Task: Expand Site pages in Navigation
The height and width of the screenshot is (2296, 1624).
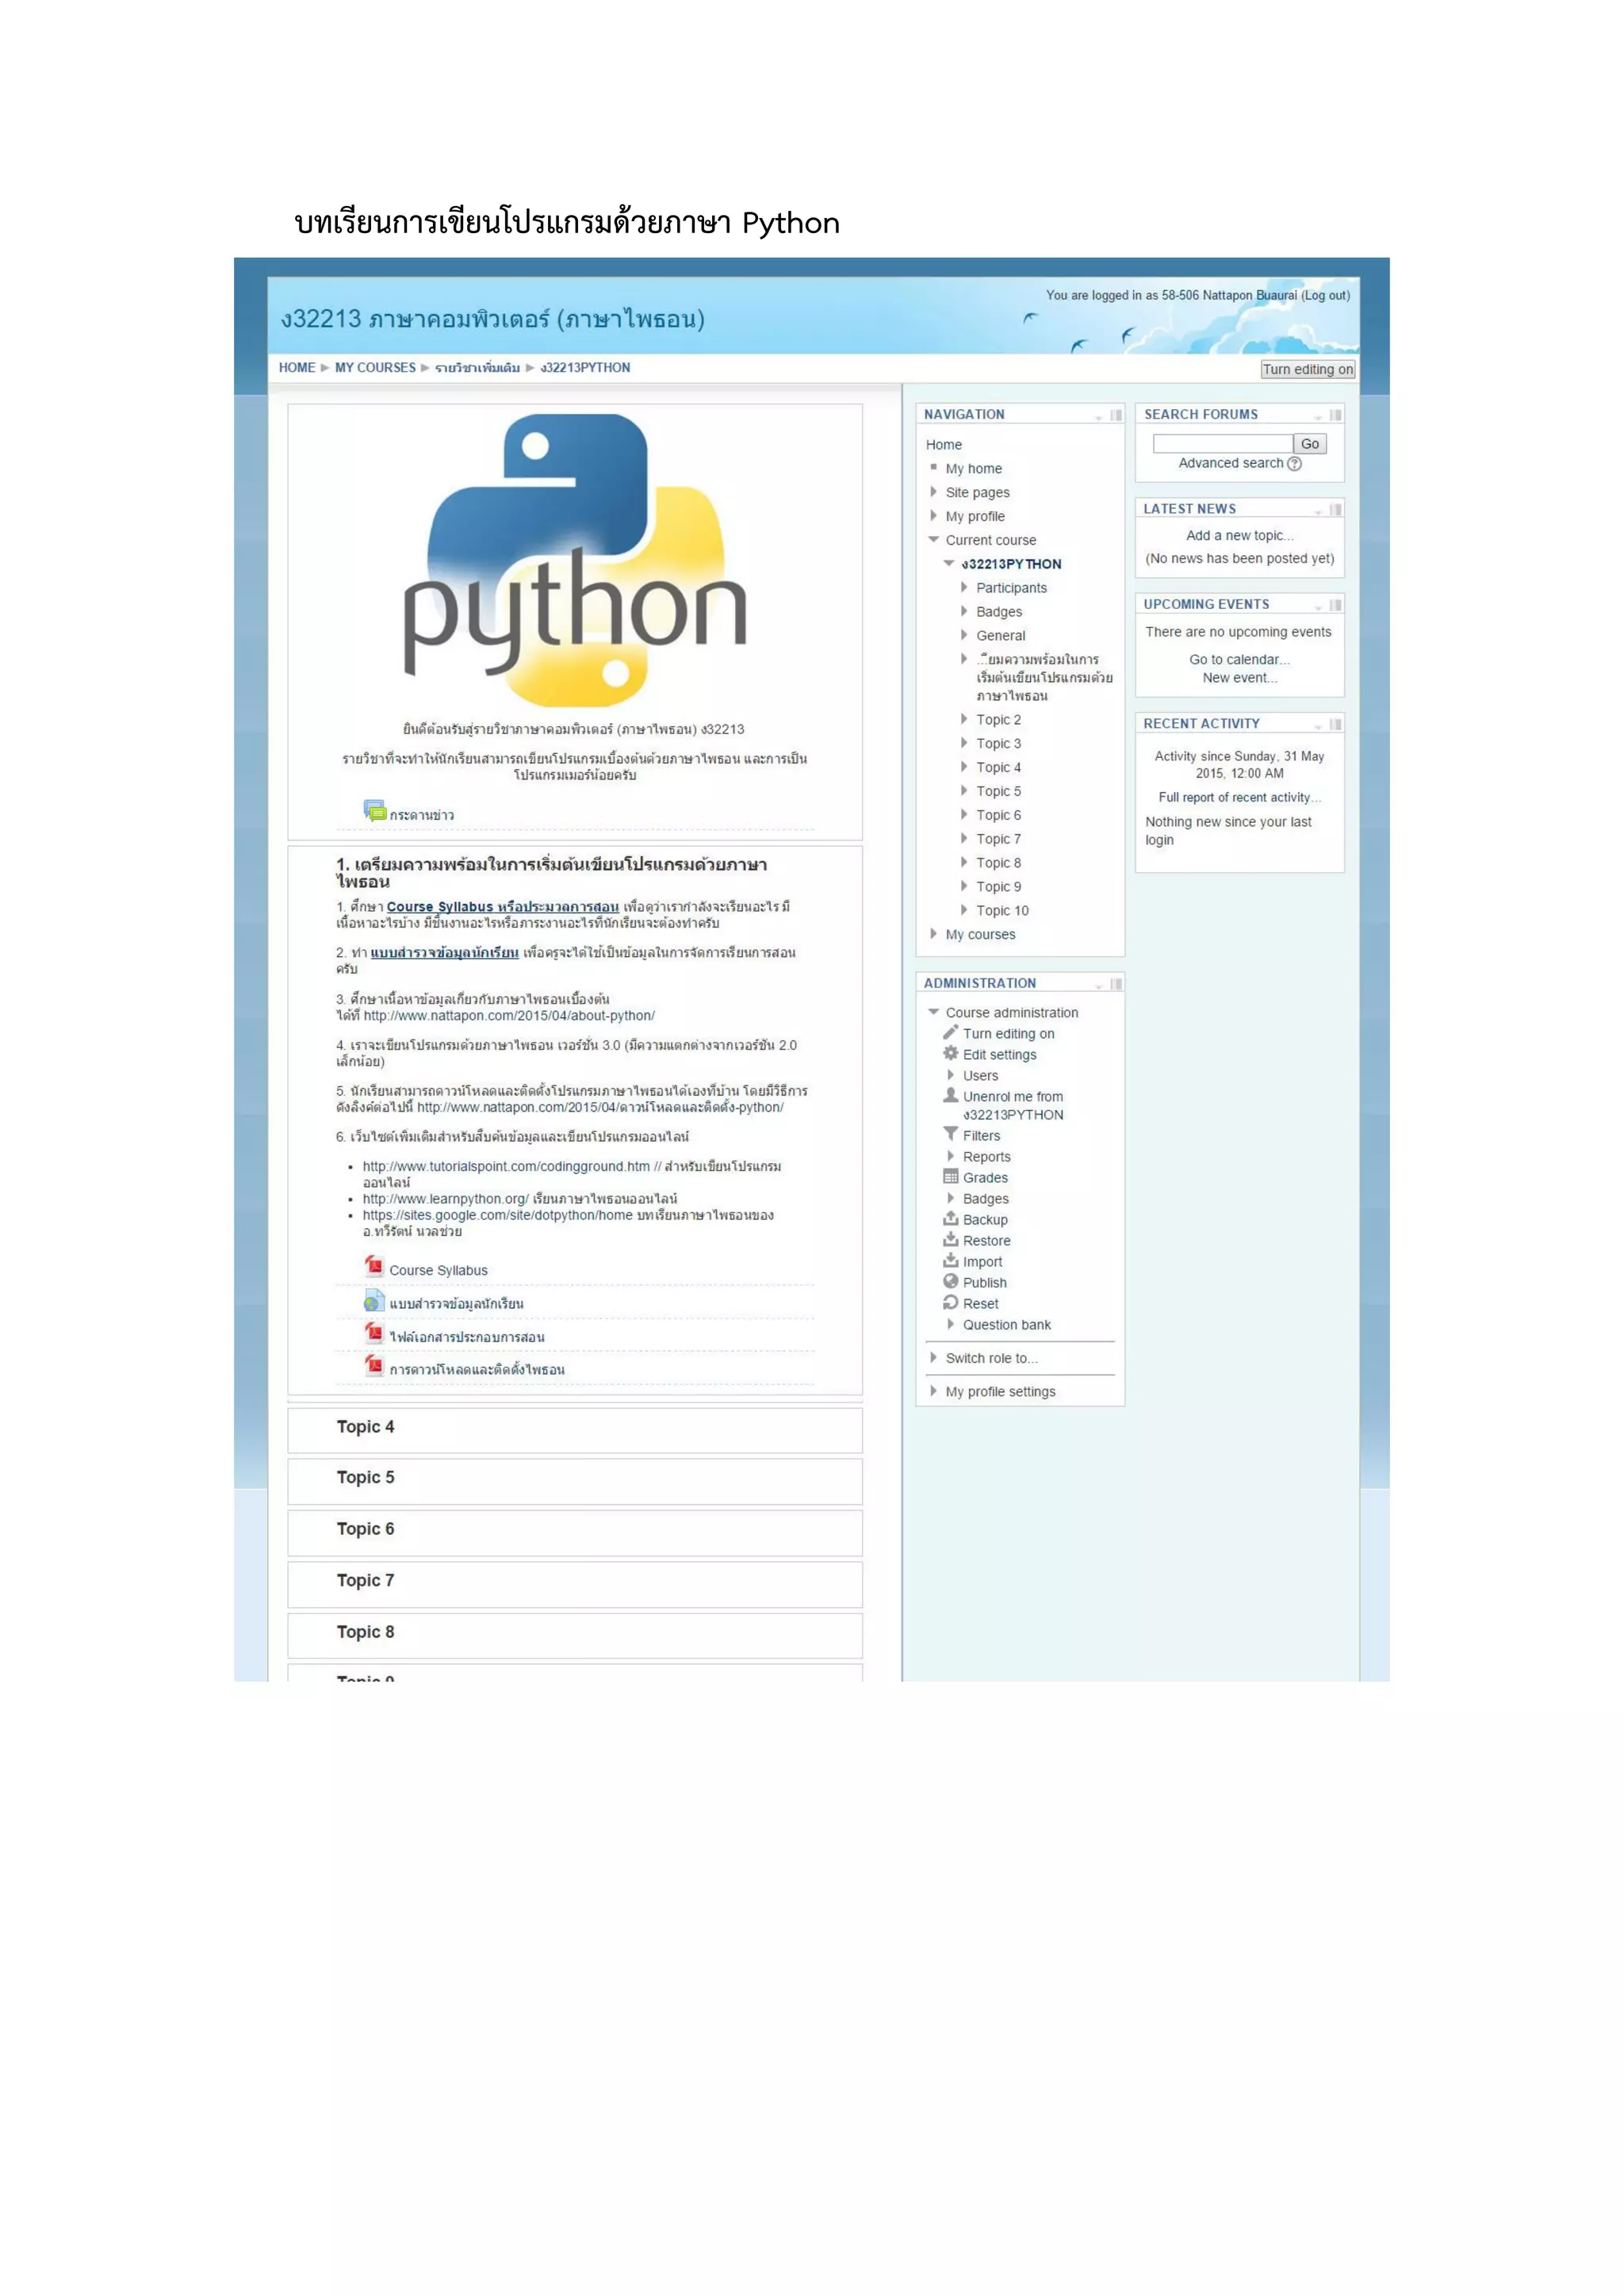Action: pos(933,492)
